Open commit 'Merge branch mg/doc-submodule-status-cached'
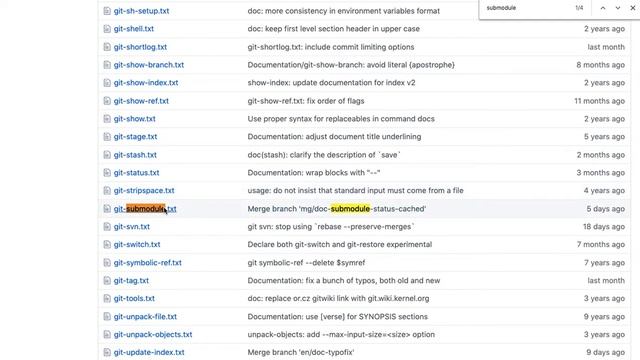This screenshot has width=640, height=360. click(x=337, y=209)
